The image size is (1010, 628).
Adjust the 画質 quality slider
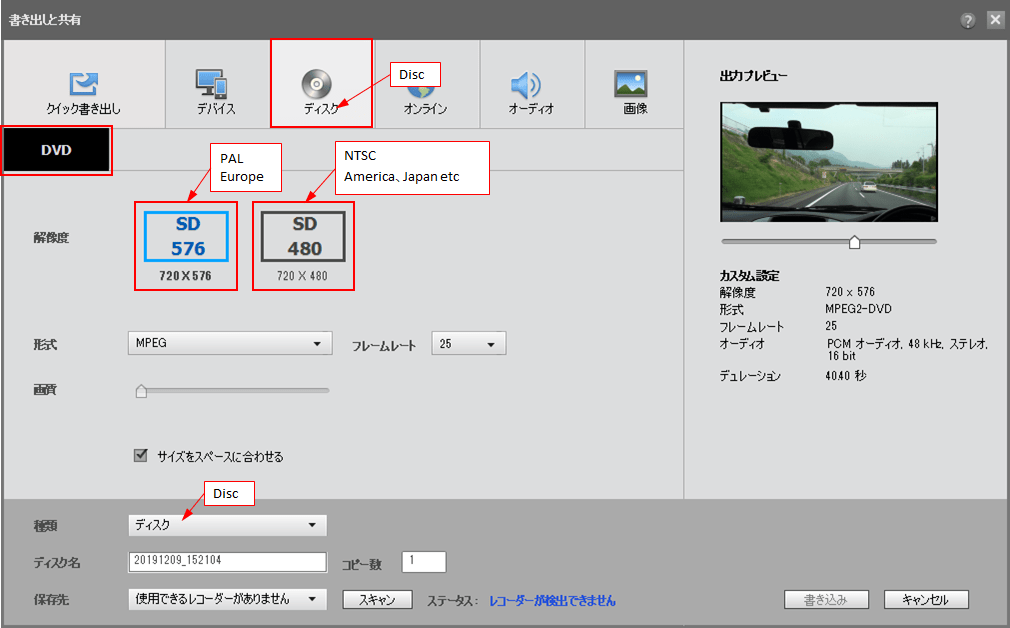[141, 389]
